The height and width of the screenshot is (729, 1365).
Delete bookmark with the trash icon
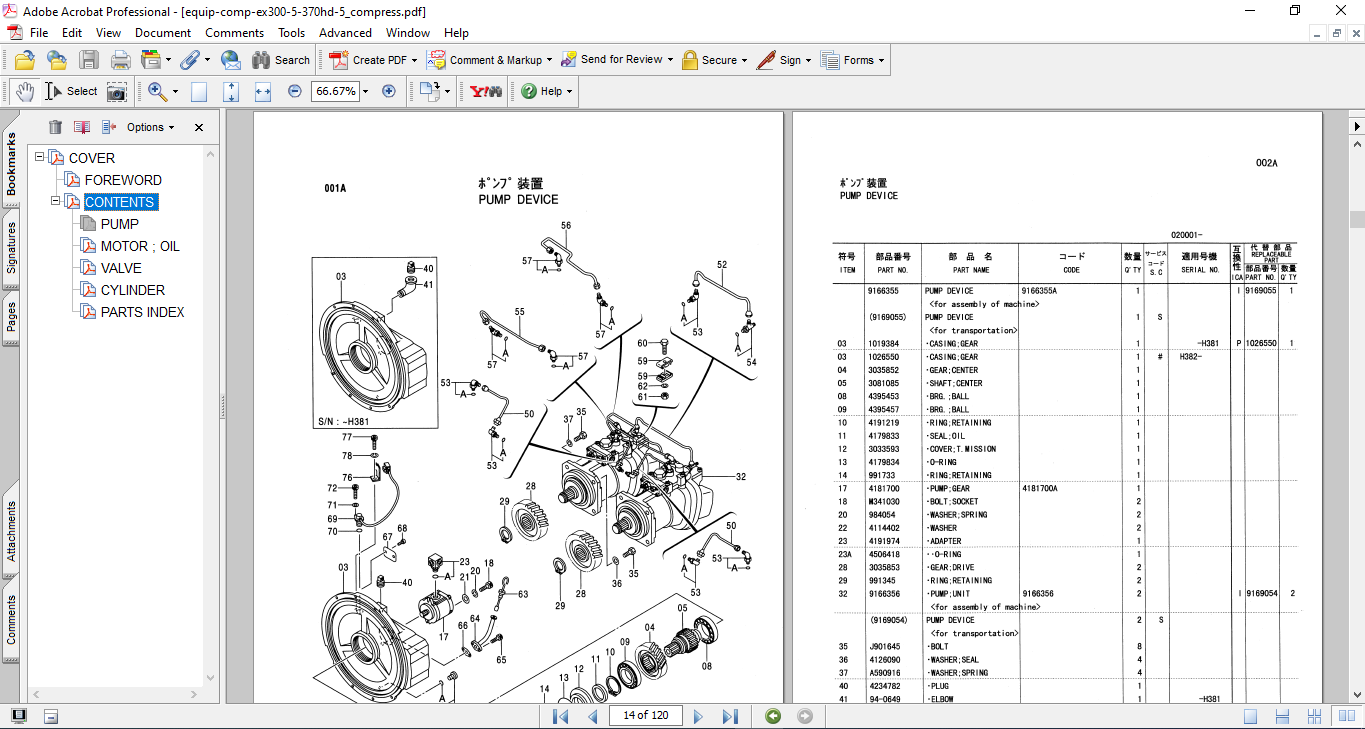55,127
